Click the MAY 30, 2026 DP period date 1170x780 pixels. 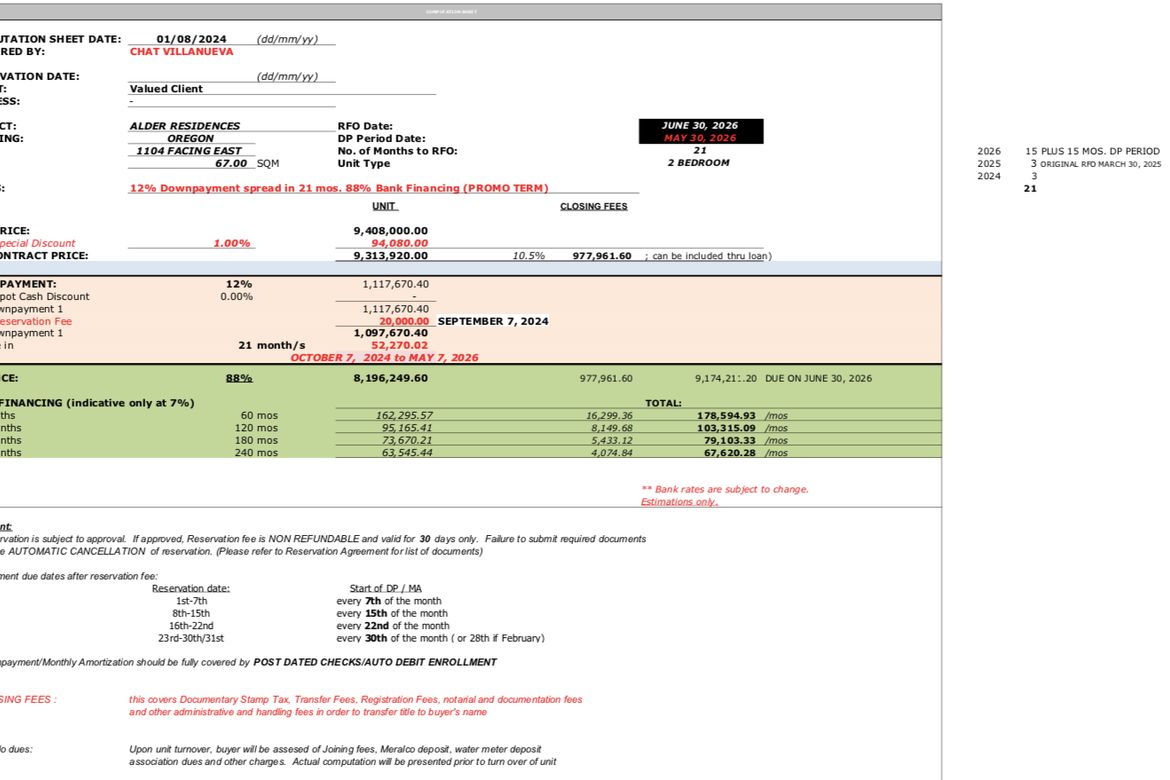pyautogui.click(x=700, y=138)
